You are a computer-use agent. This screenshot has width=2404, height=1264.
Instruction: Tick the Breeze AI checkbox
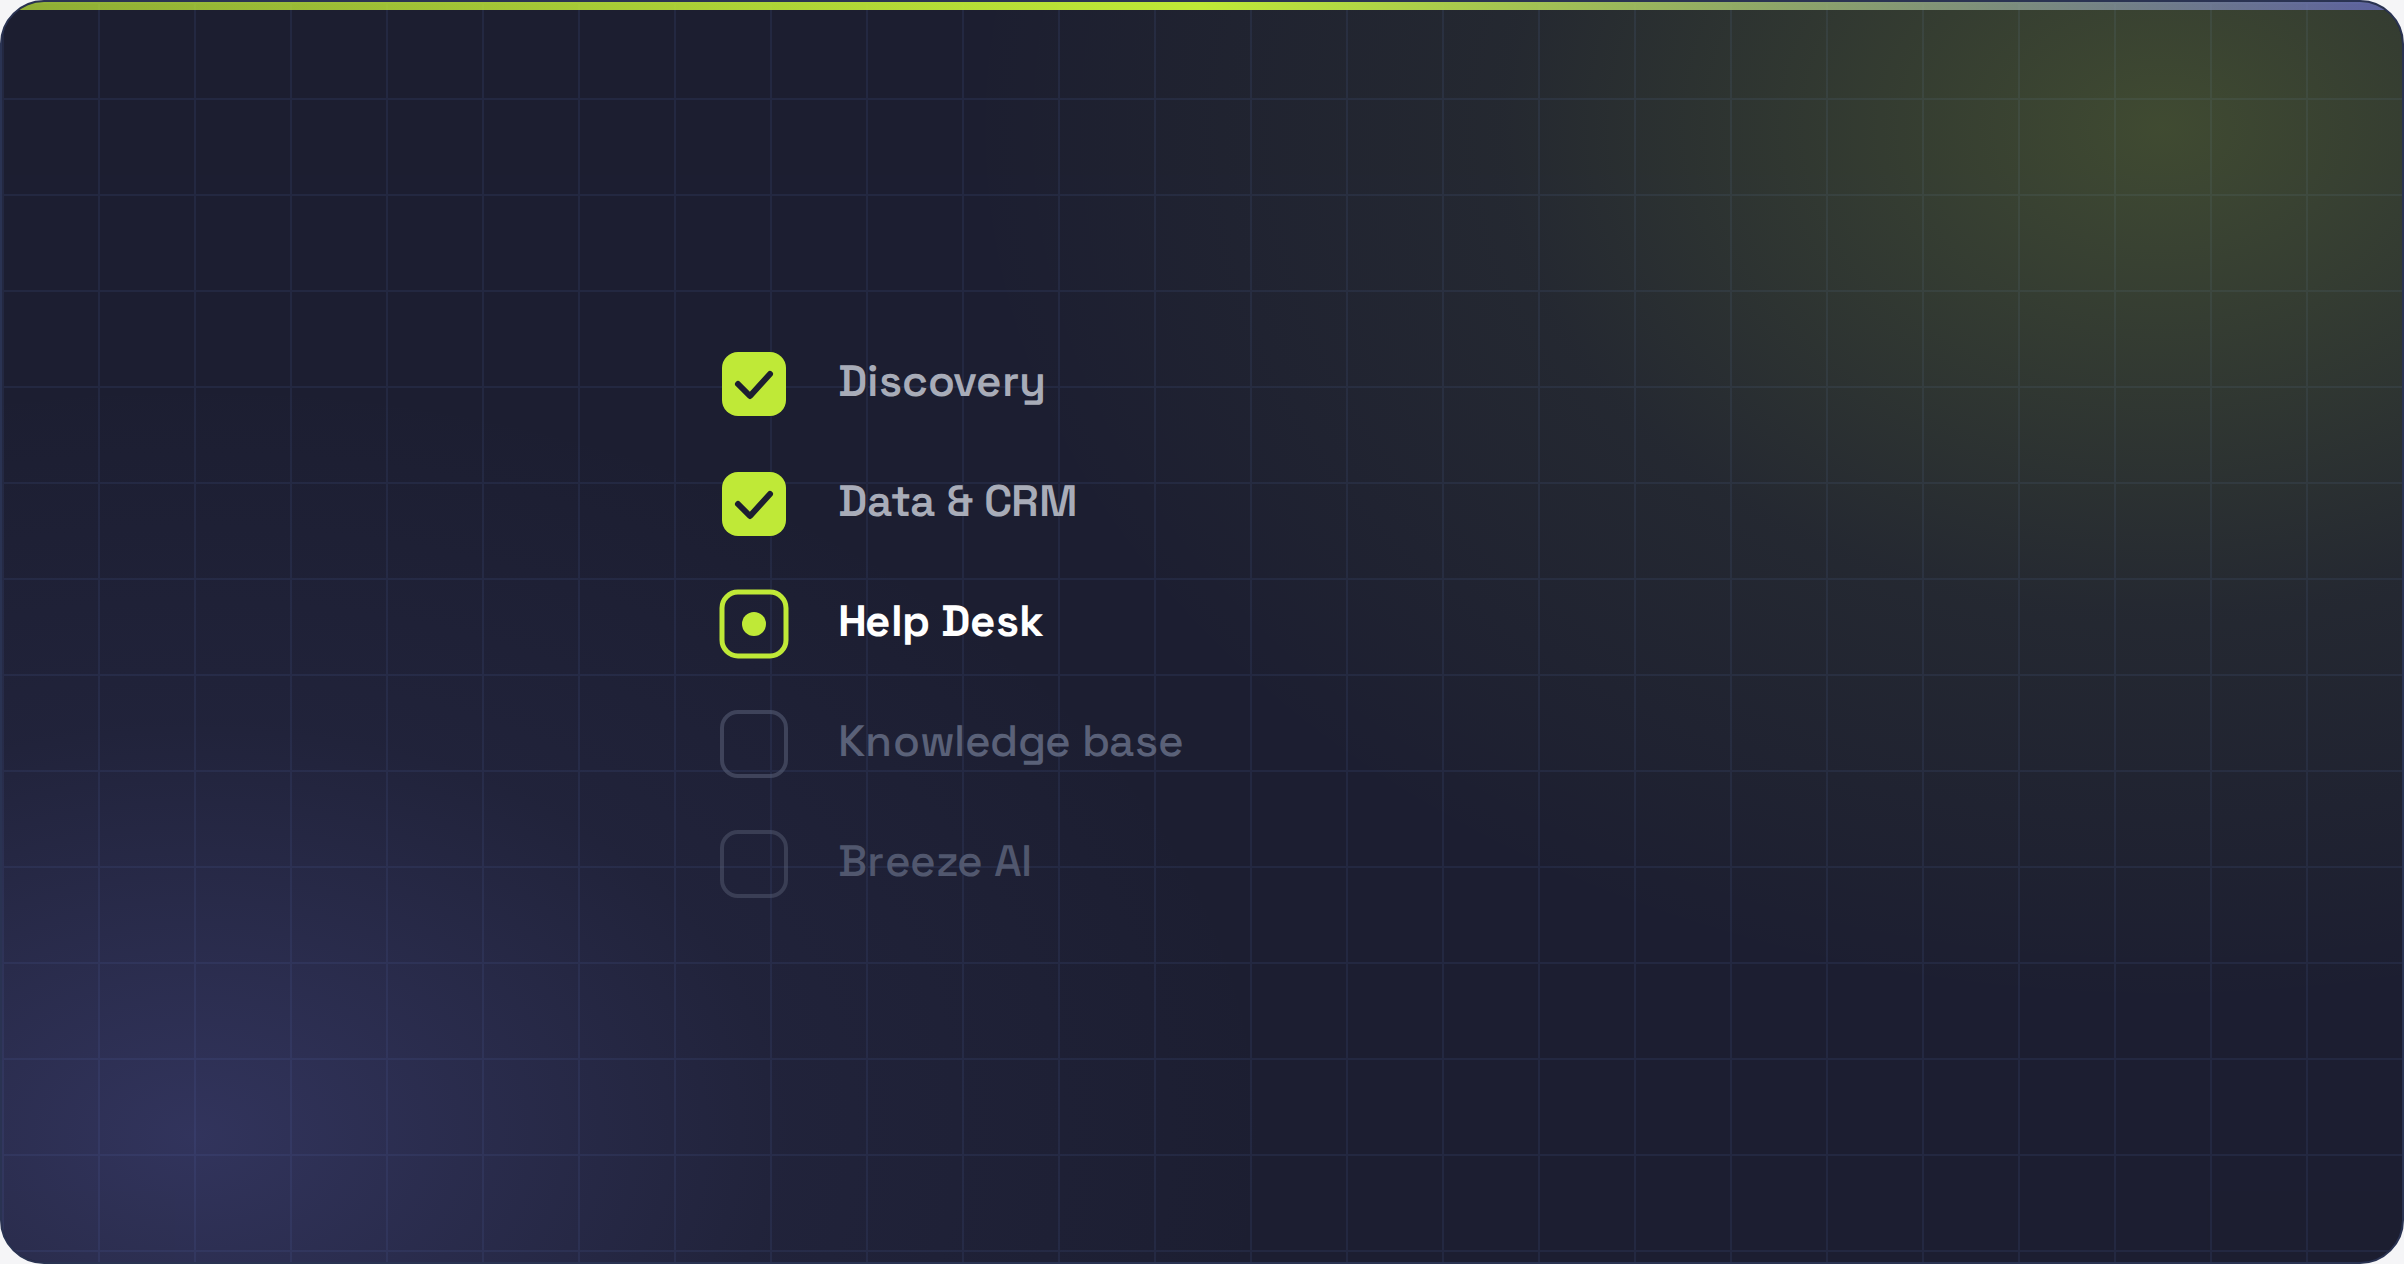pyautogui.click(x=754, y=864)
